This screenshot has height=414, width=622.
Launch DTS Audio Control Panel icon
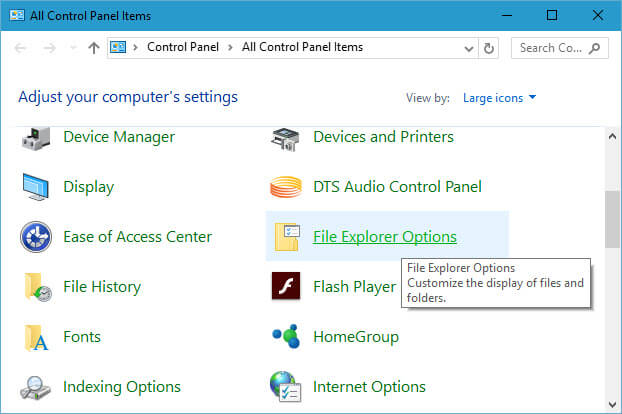[x=286, y=187]
